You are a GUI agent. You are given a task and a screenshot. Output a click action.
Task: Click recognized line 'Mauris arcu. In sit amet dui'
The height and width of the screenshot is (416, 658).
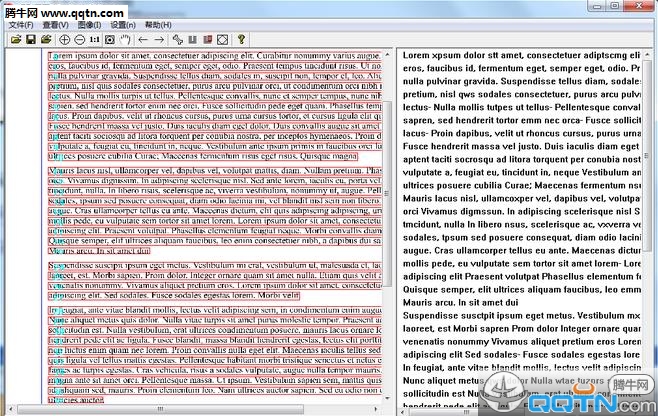click(x=460, y=303)
